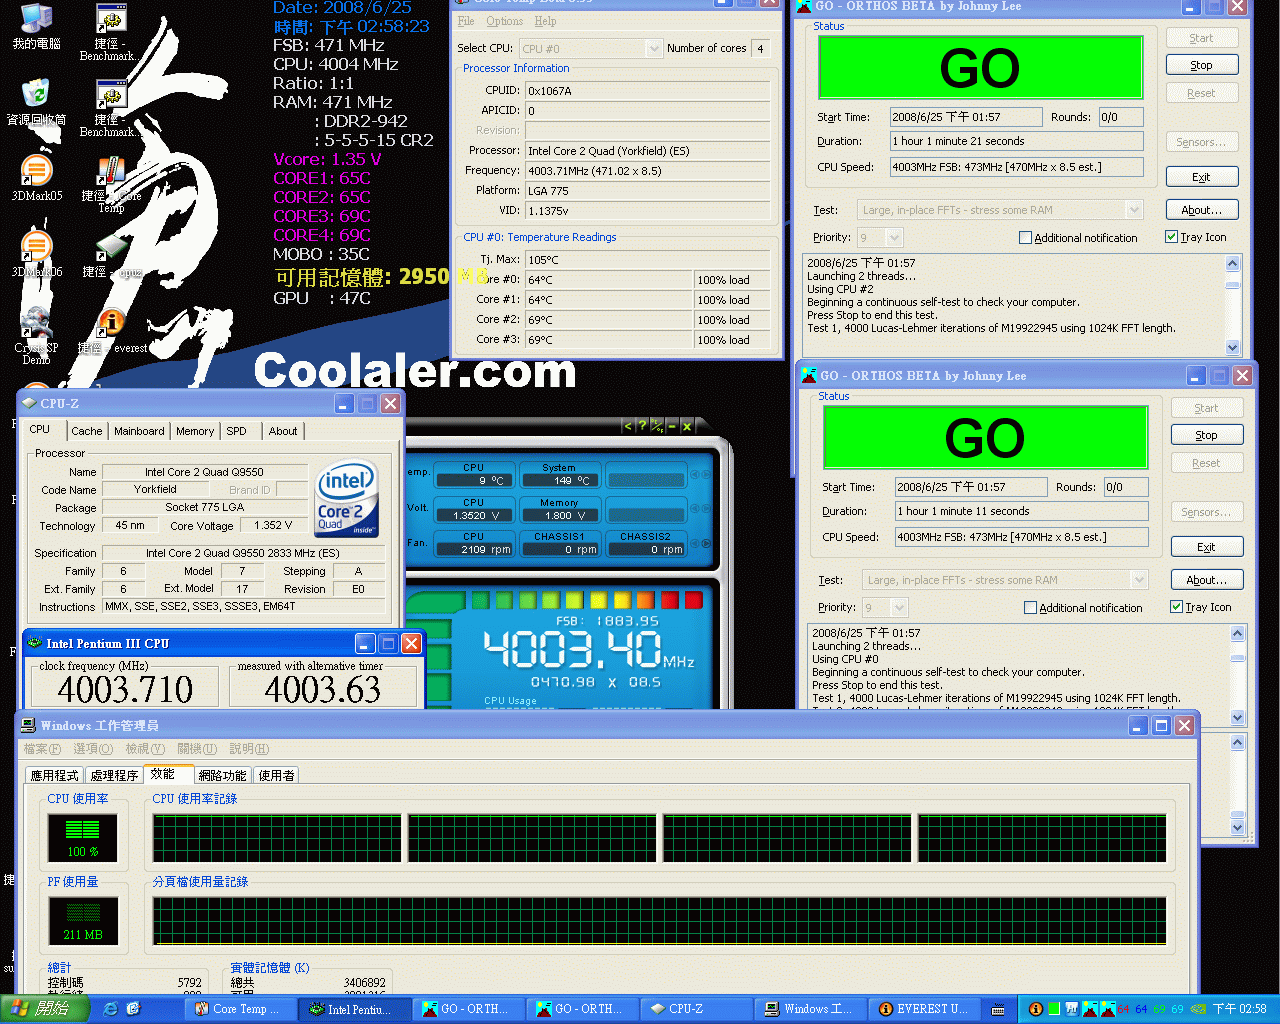1280x1024 pixels.
Task: Switch to the Mainboard tab in CPU-Z
Action: 139,431
